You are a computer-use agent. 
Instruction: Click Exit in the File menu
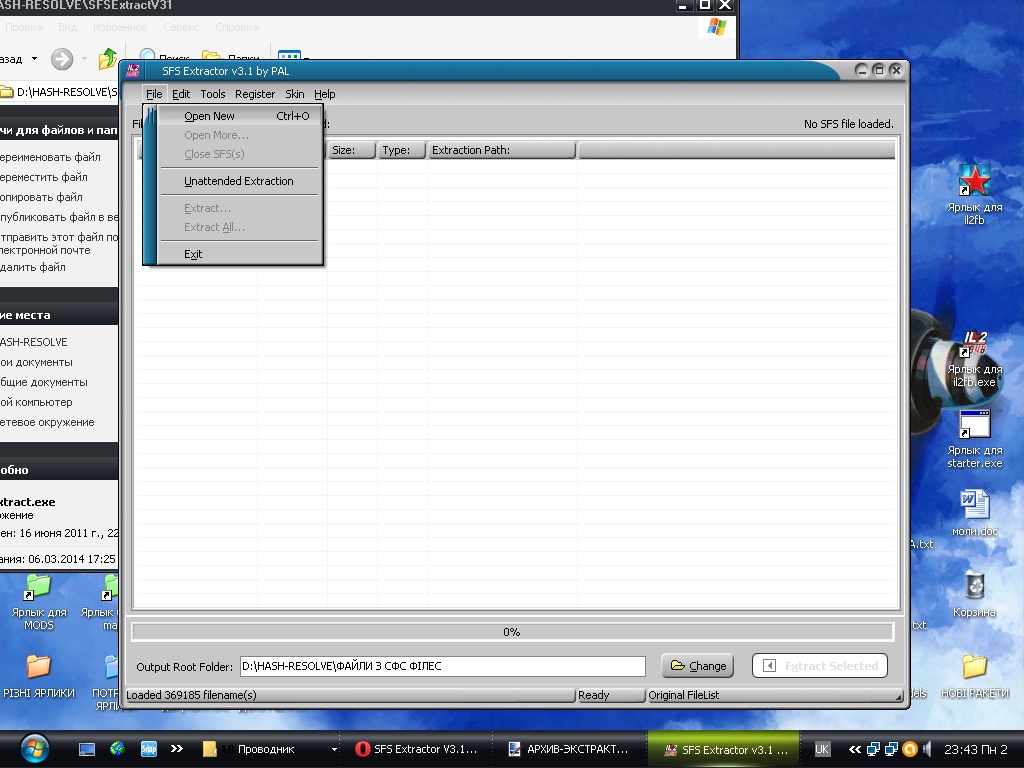[193, 254]
